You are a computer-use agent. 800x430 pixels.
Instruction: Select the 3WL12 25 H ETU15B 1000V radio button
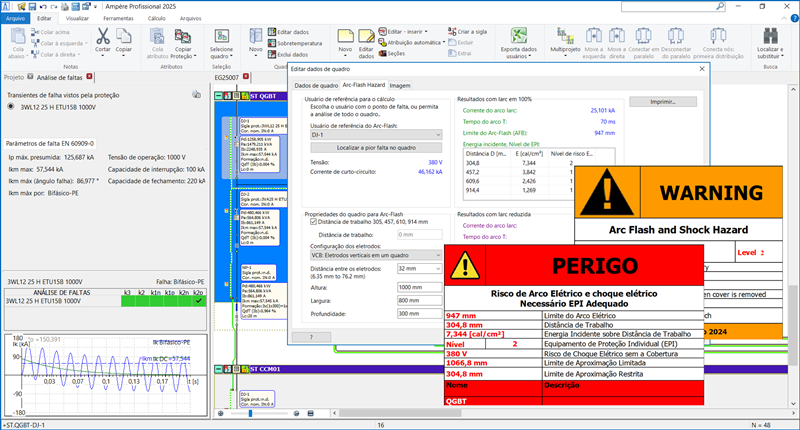(x=11, y=107)
